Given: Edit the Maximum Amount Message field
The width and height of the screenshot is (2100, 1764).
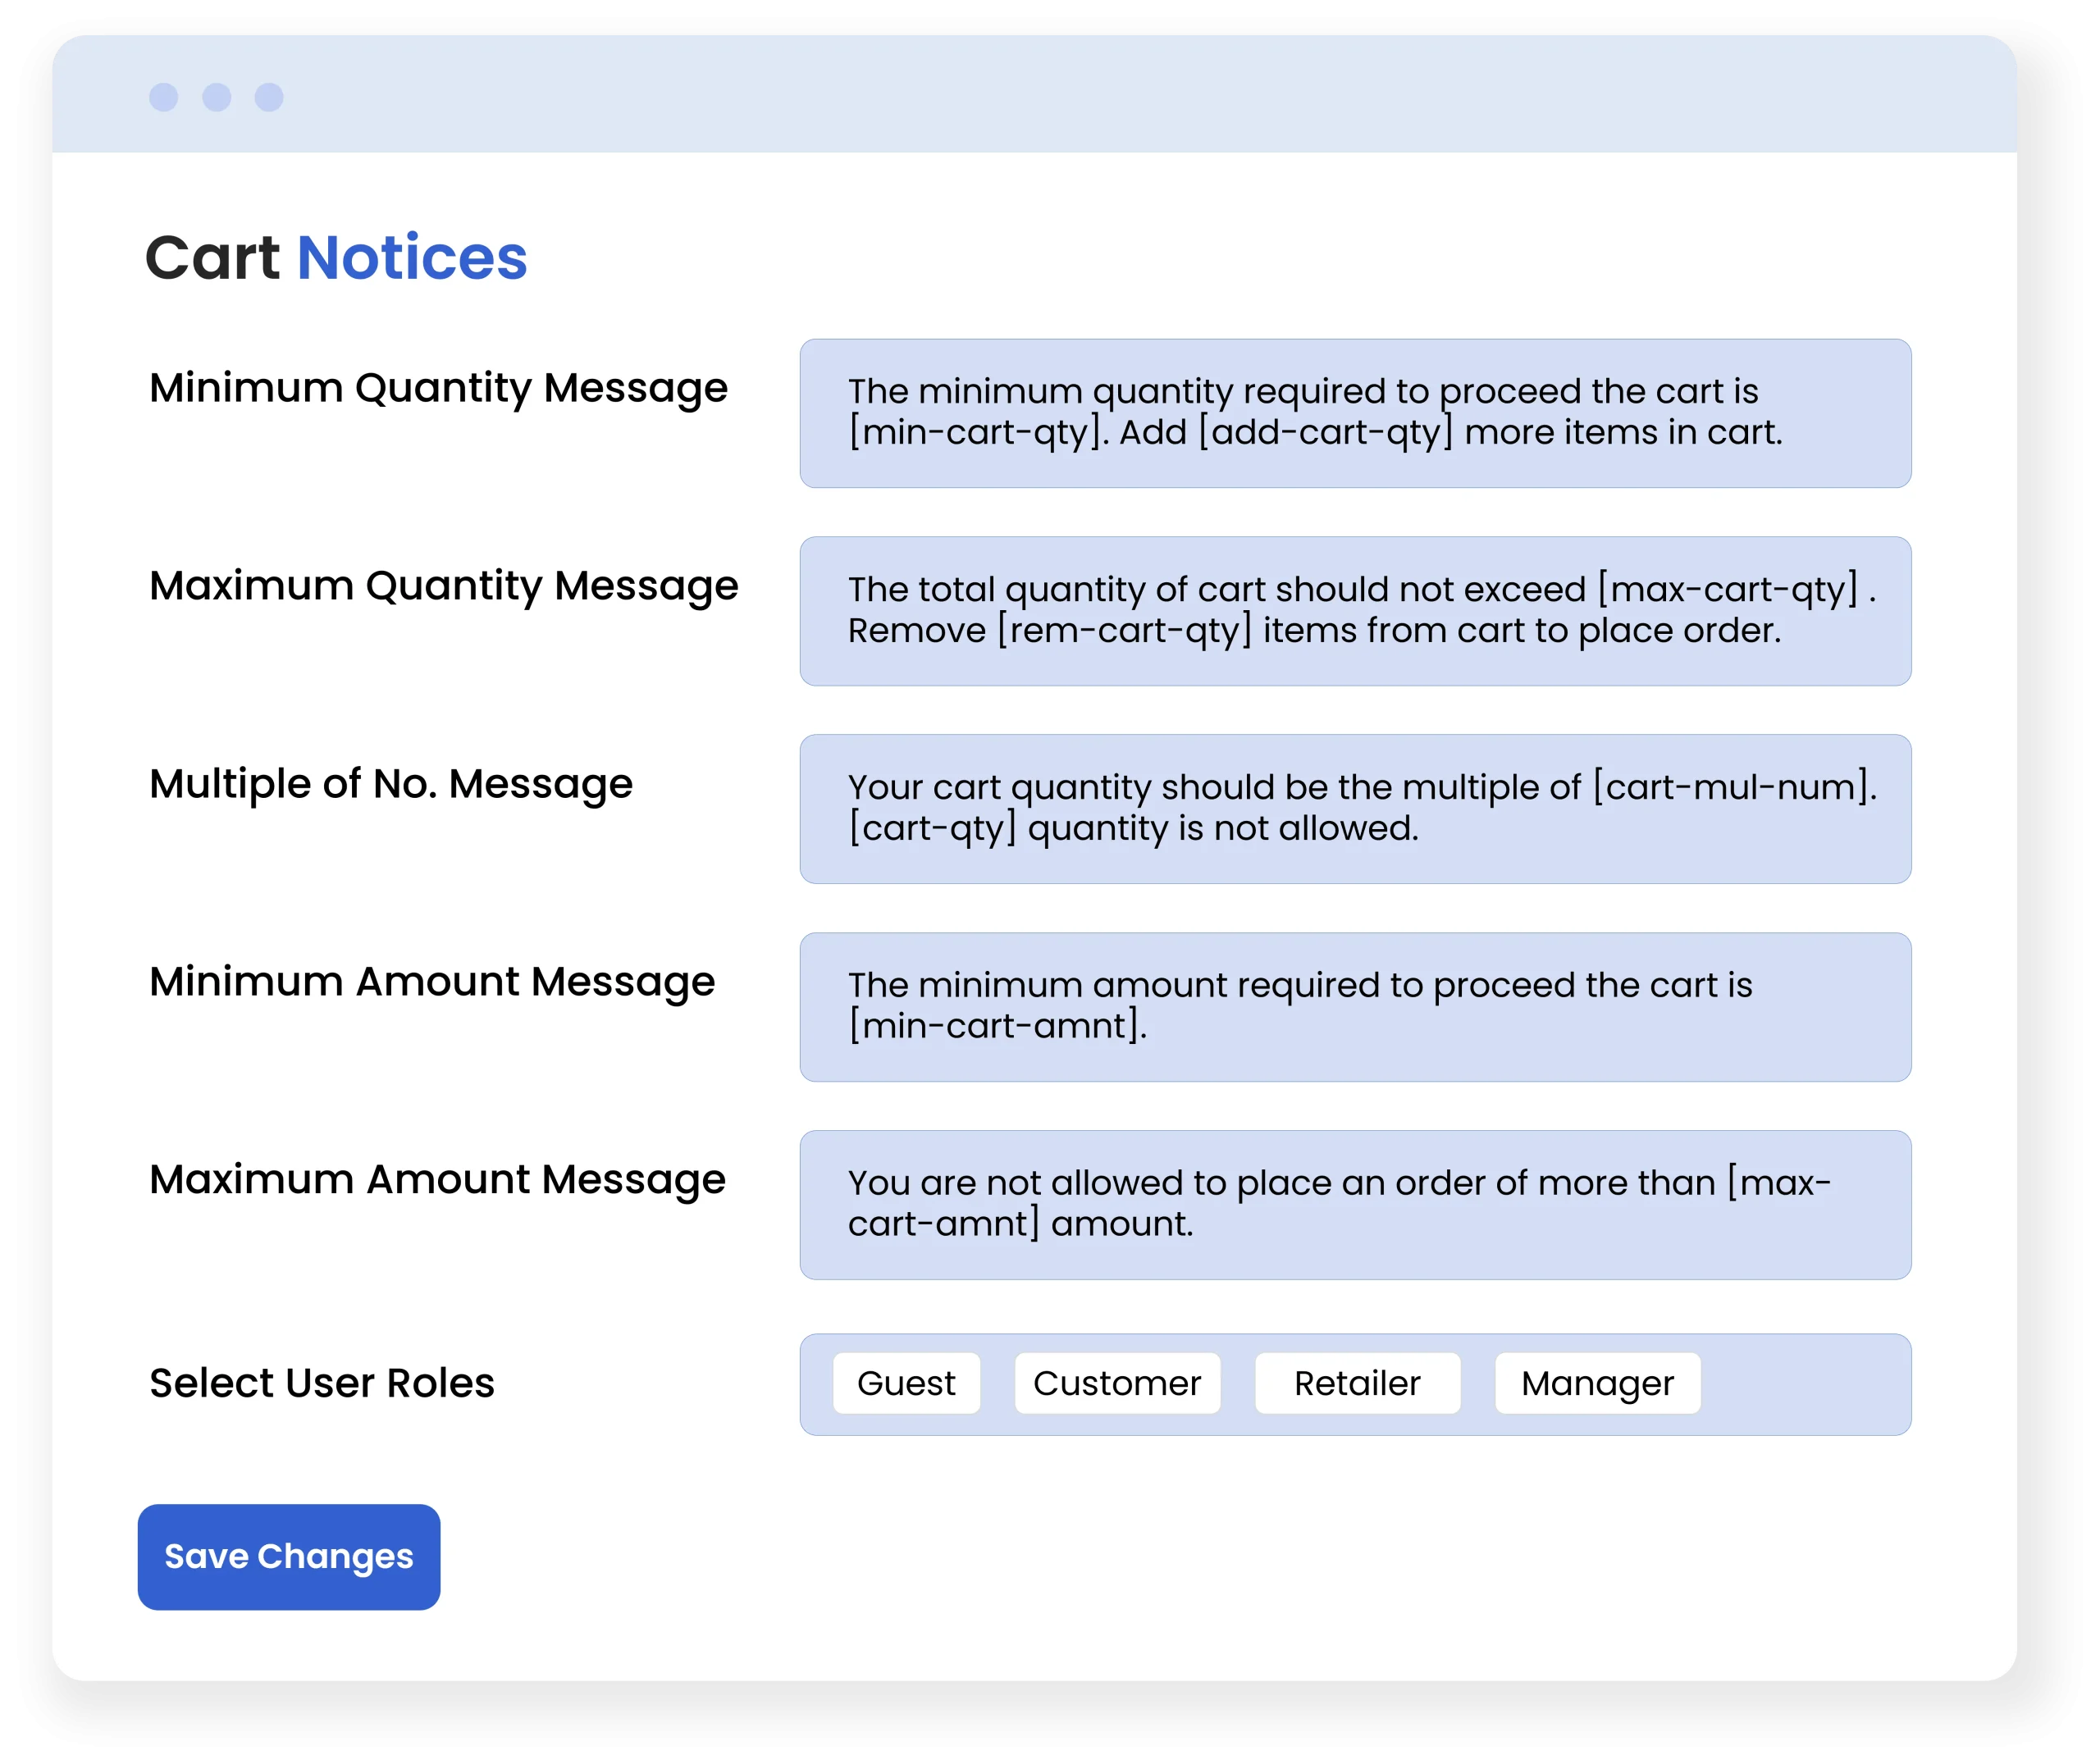Looking at the screenshot, I should pos(1354,1205).
